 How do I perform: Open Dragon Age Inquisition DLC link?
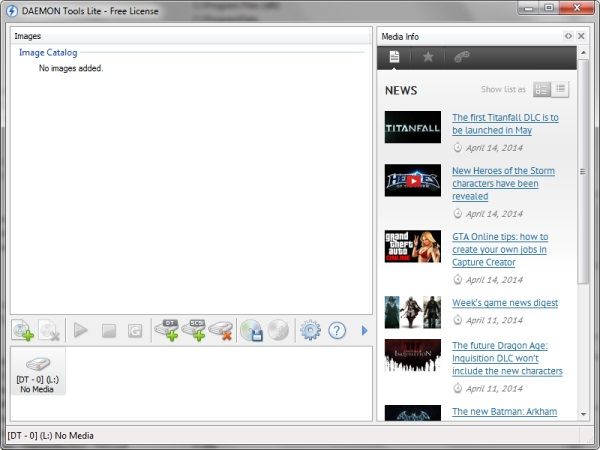tap(507, 358)
